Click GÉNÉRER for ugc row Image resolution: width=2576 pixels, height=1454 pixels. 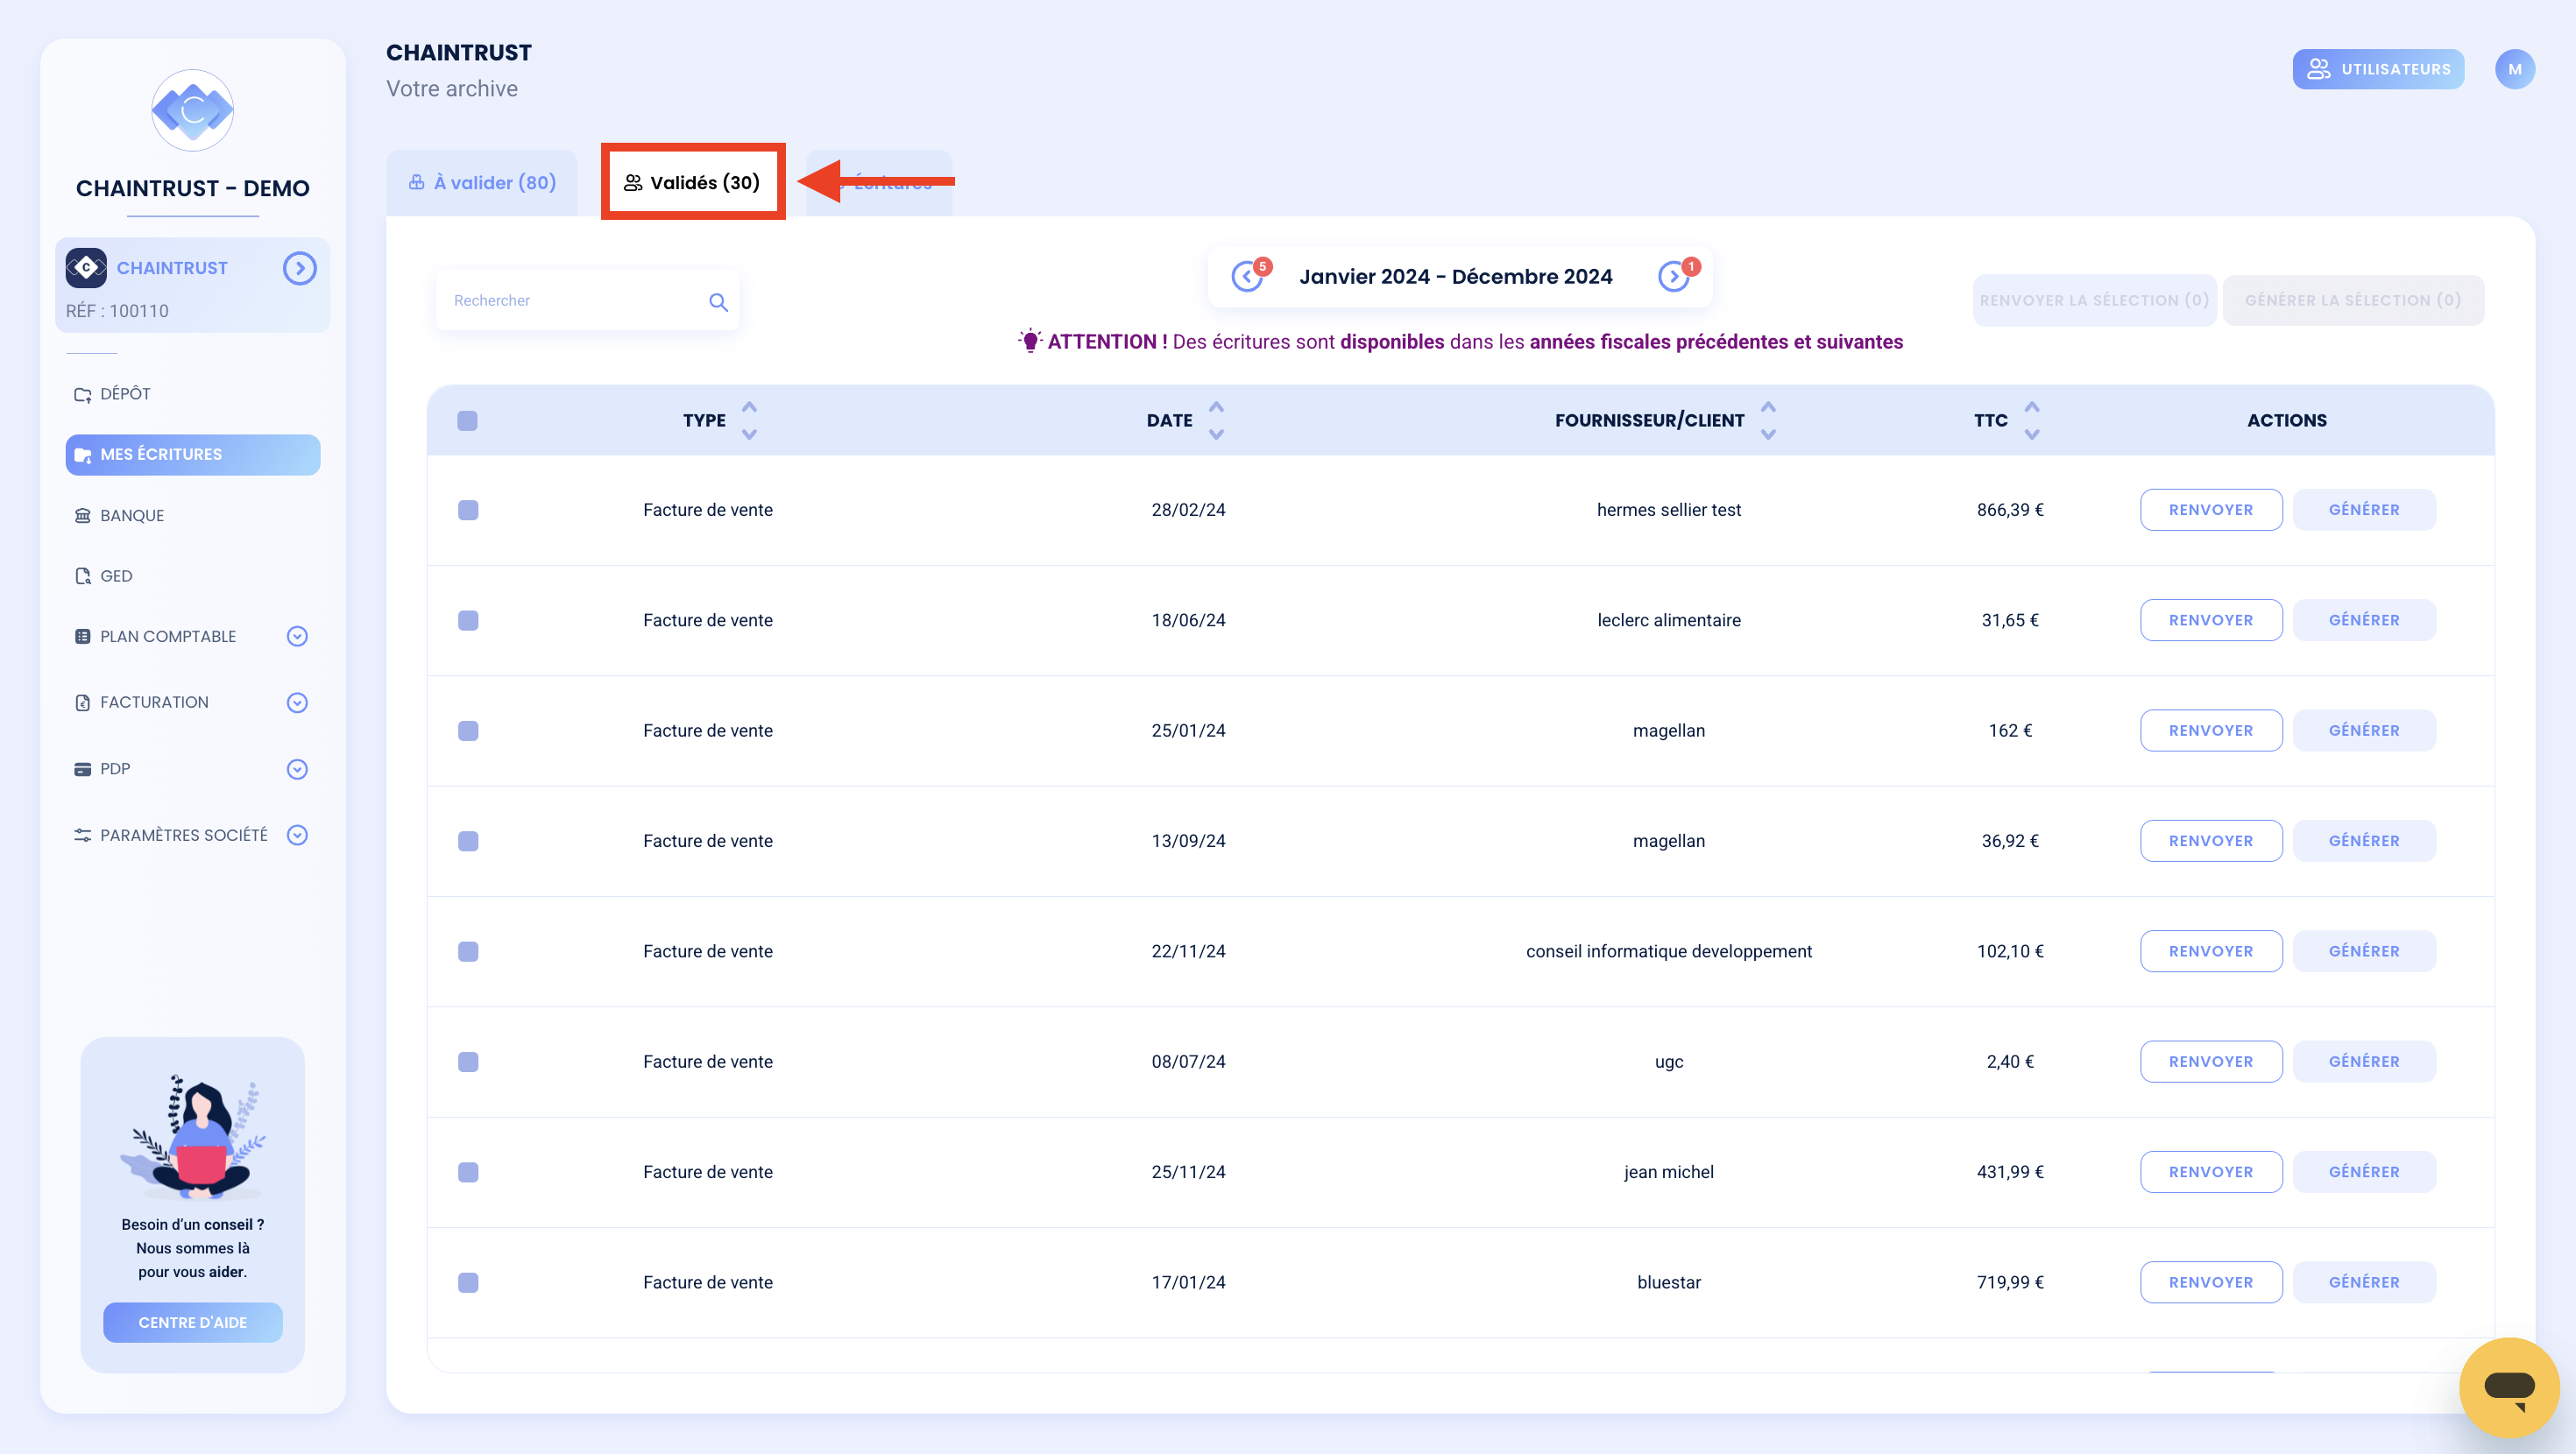2364,1062
